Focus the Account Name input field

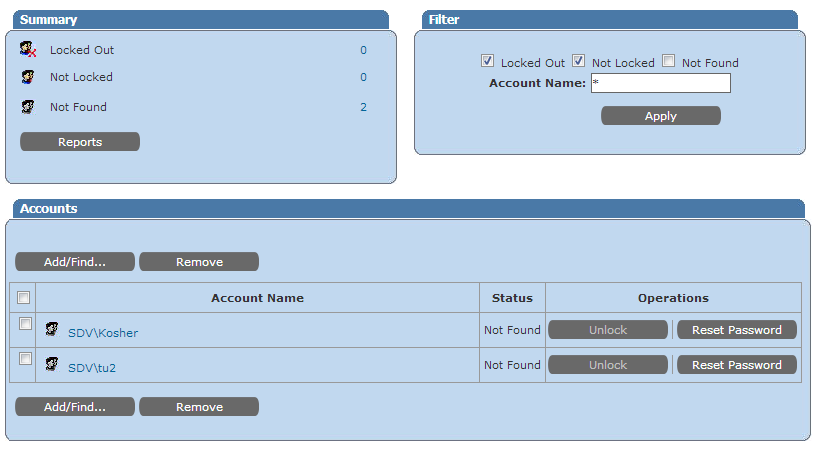click(660, 83)
